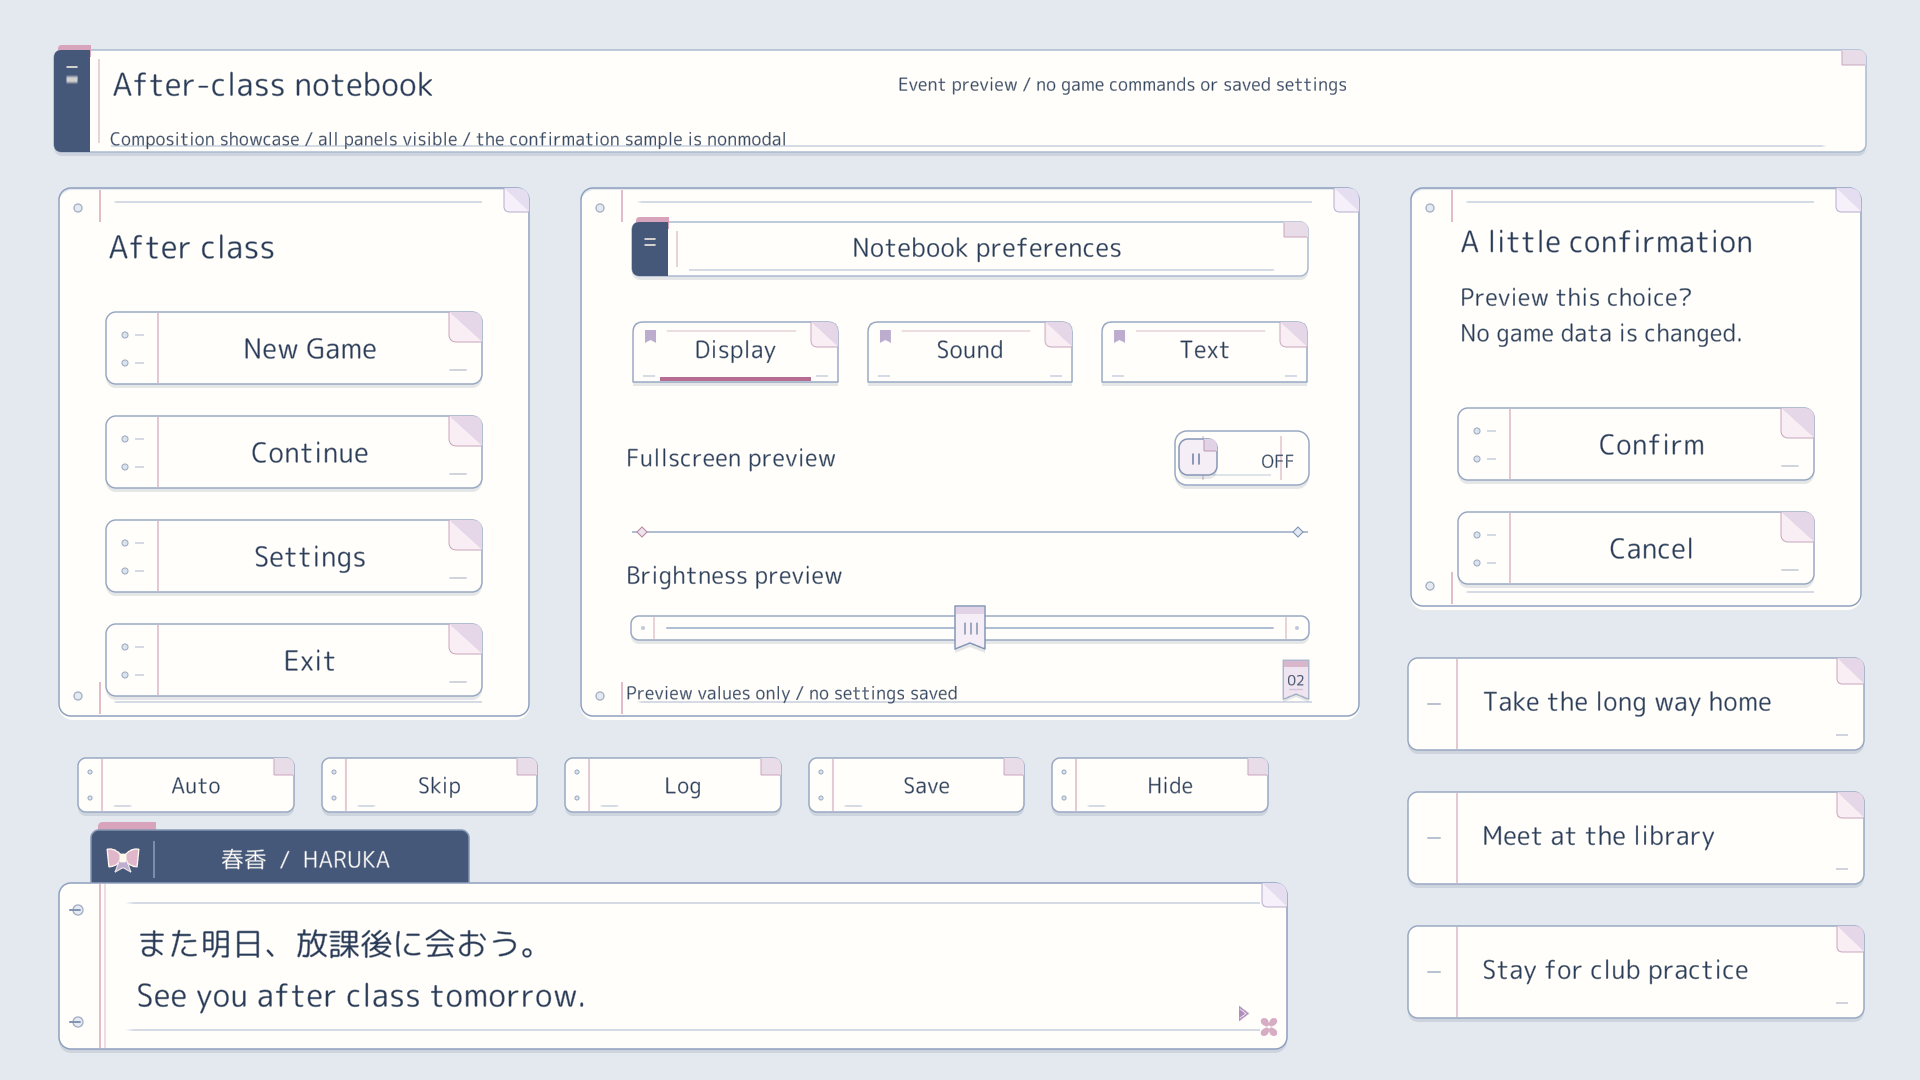
Task: Select Stay for club practice
Action: click(1636, 972)
